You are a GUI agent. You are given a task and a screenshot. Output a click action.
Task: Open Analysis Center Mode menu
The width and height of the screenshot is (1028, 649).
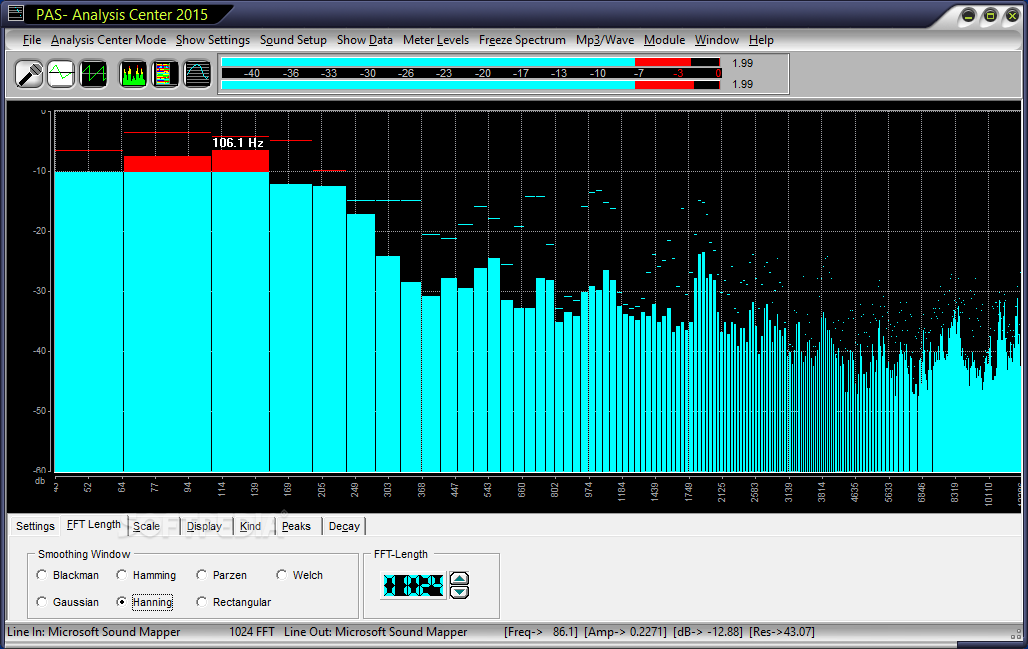coord(109,40)
